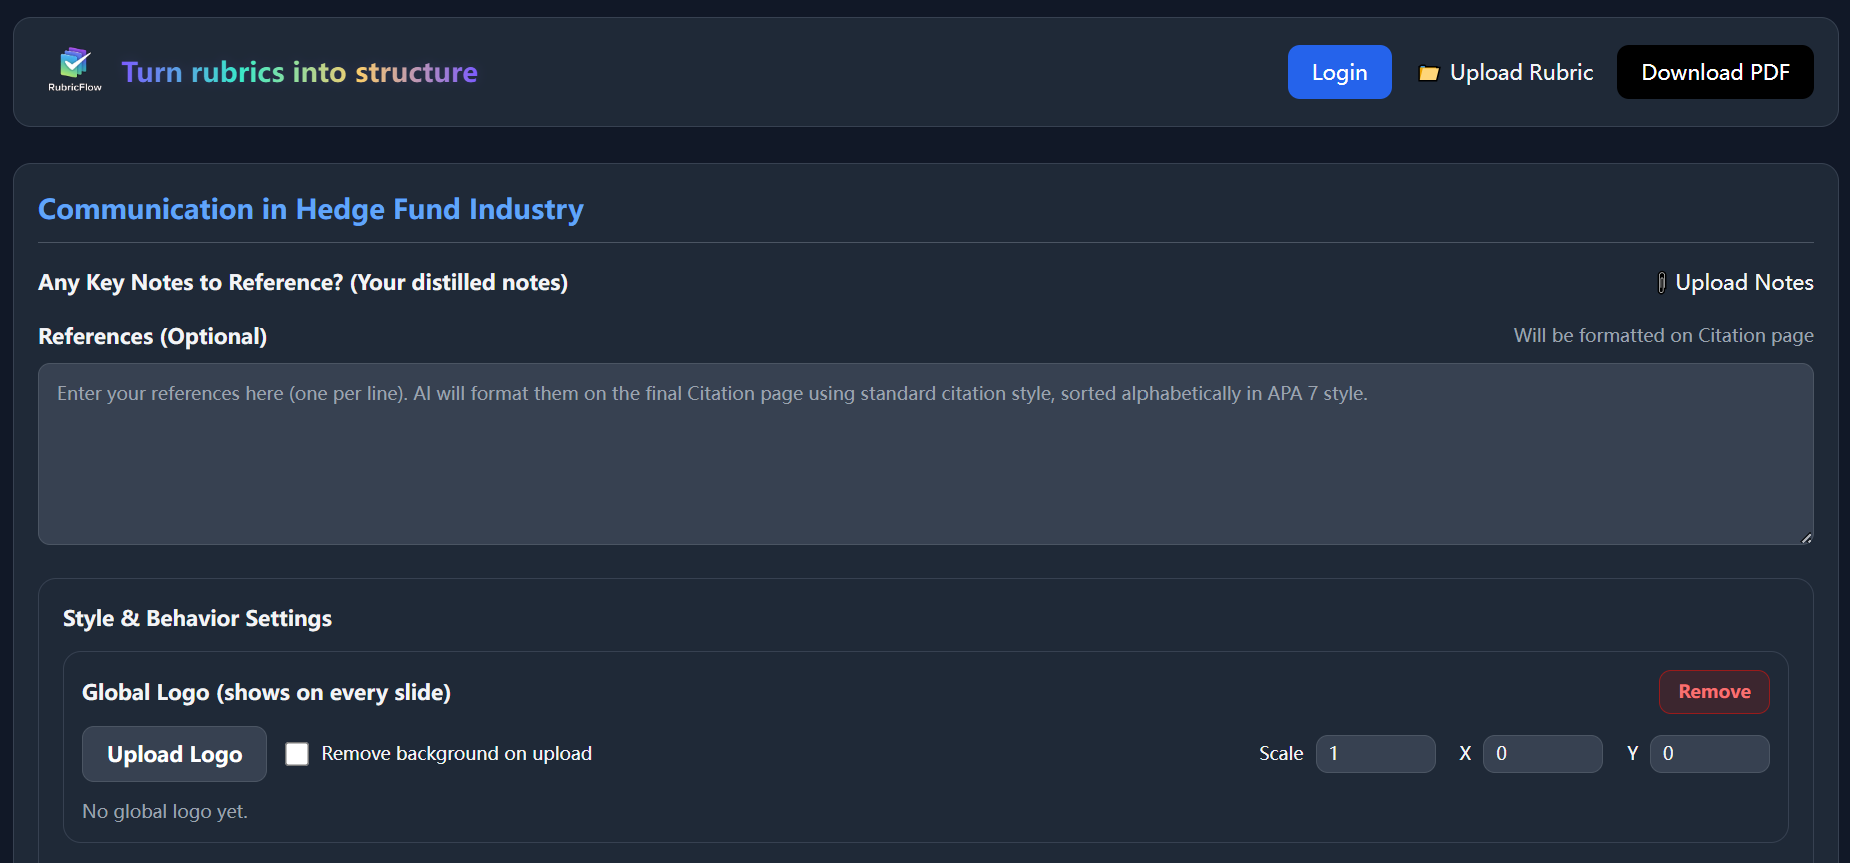Focus the References text area
Image resolution: width=1850 pixels, height=863 pixels.
(x=925, y=454)
